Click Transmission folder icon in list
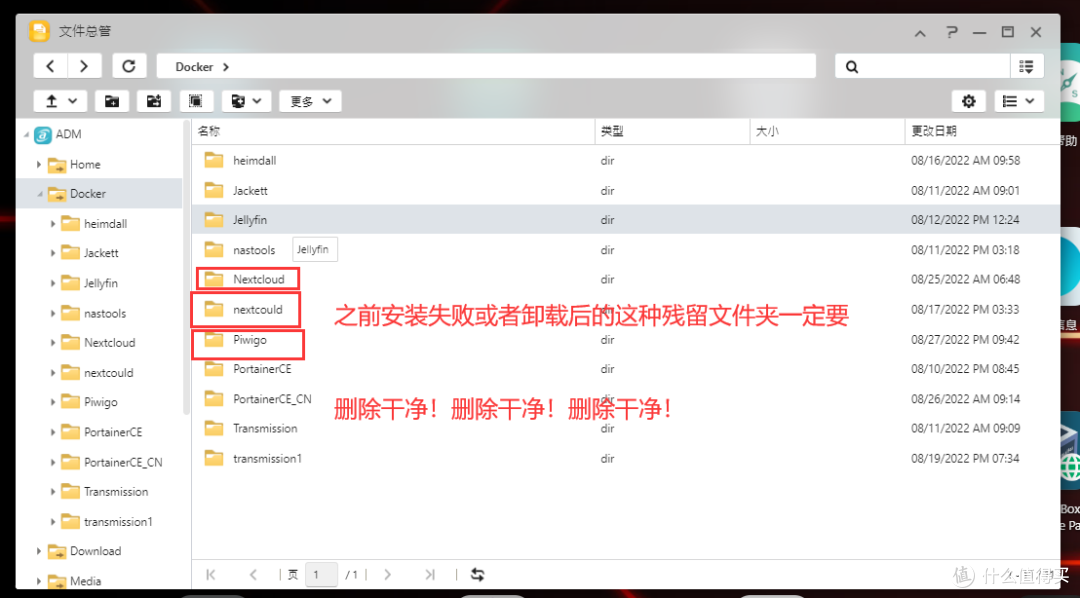 click(214, 428)
